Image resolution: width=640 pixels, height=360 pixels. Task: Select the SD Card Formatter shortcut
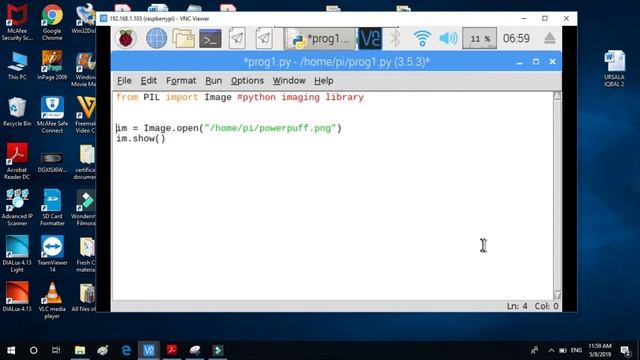52,207
